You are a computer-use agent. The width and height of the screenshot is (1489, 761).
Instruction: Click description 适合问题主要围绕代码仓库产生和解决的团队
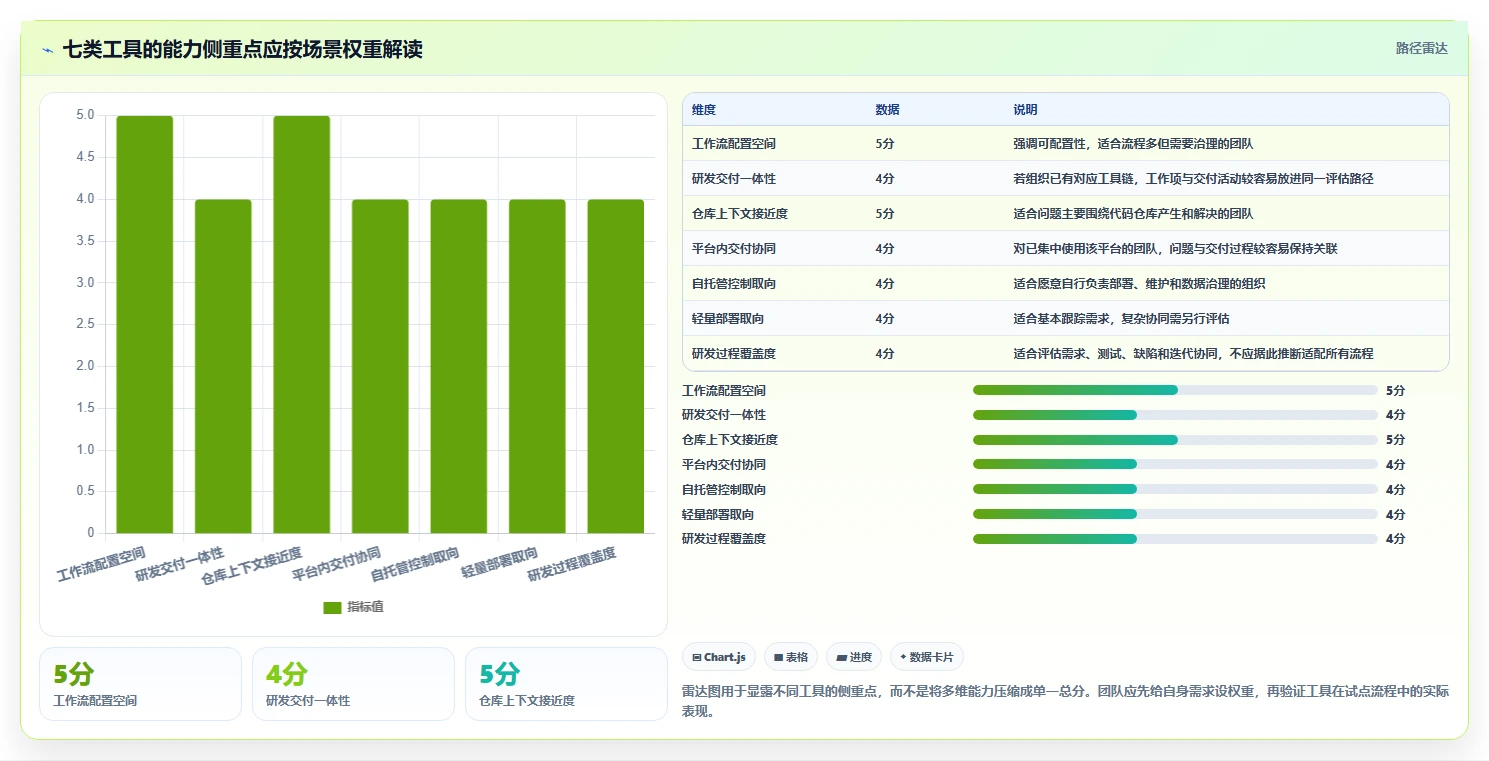[x=1133, y=214]
